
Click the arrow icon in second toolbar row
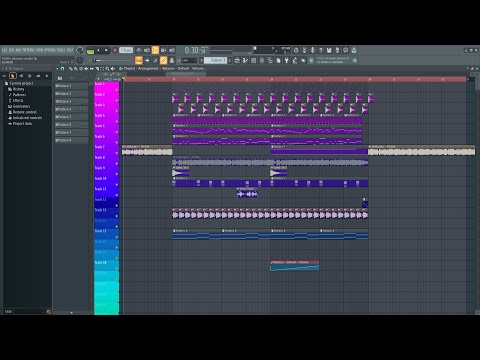click(x=147, y=60)
